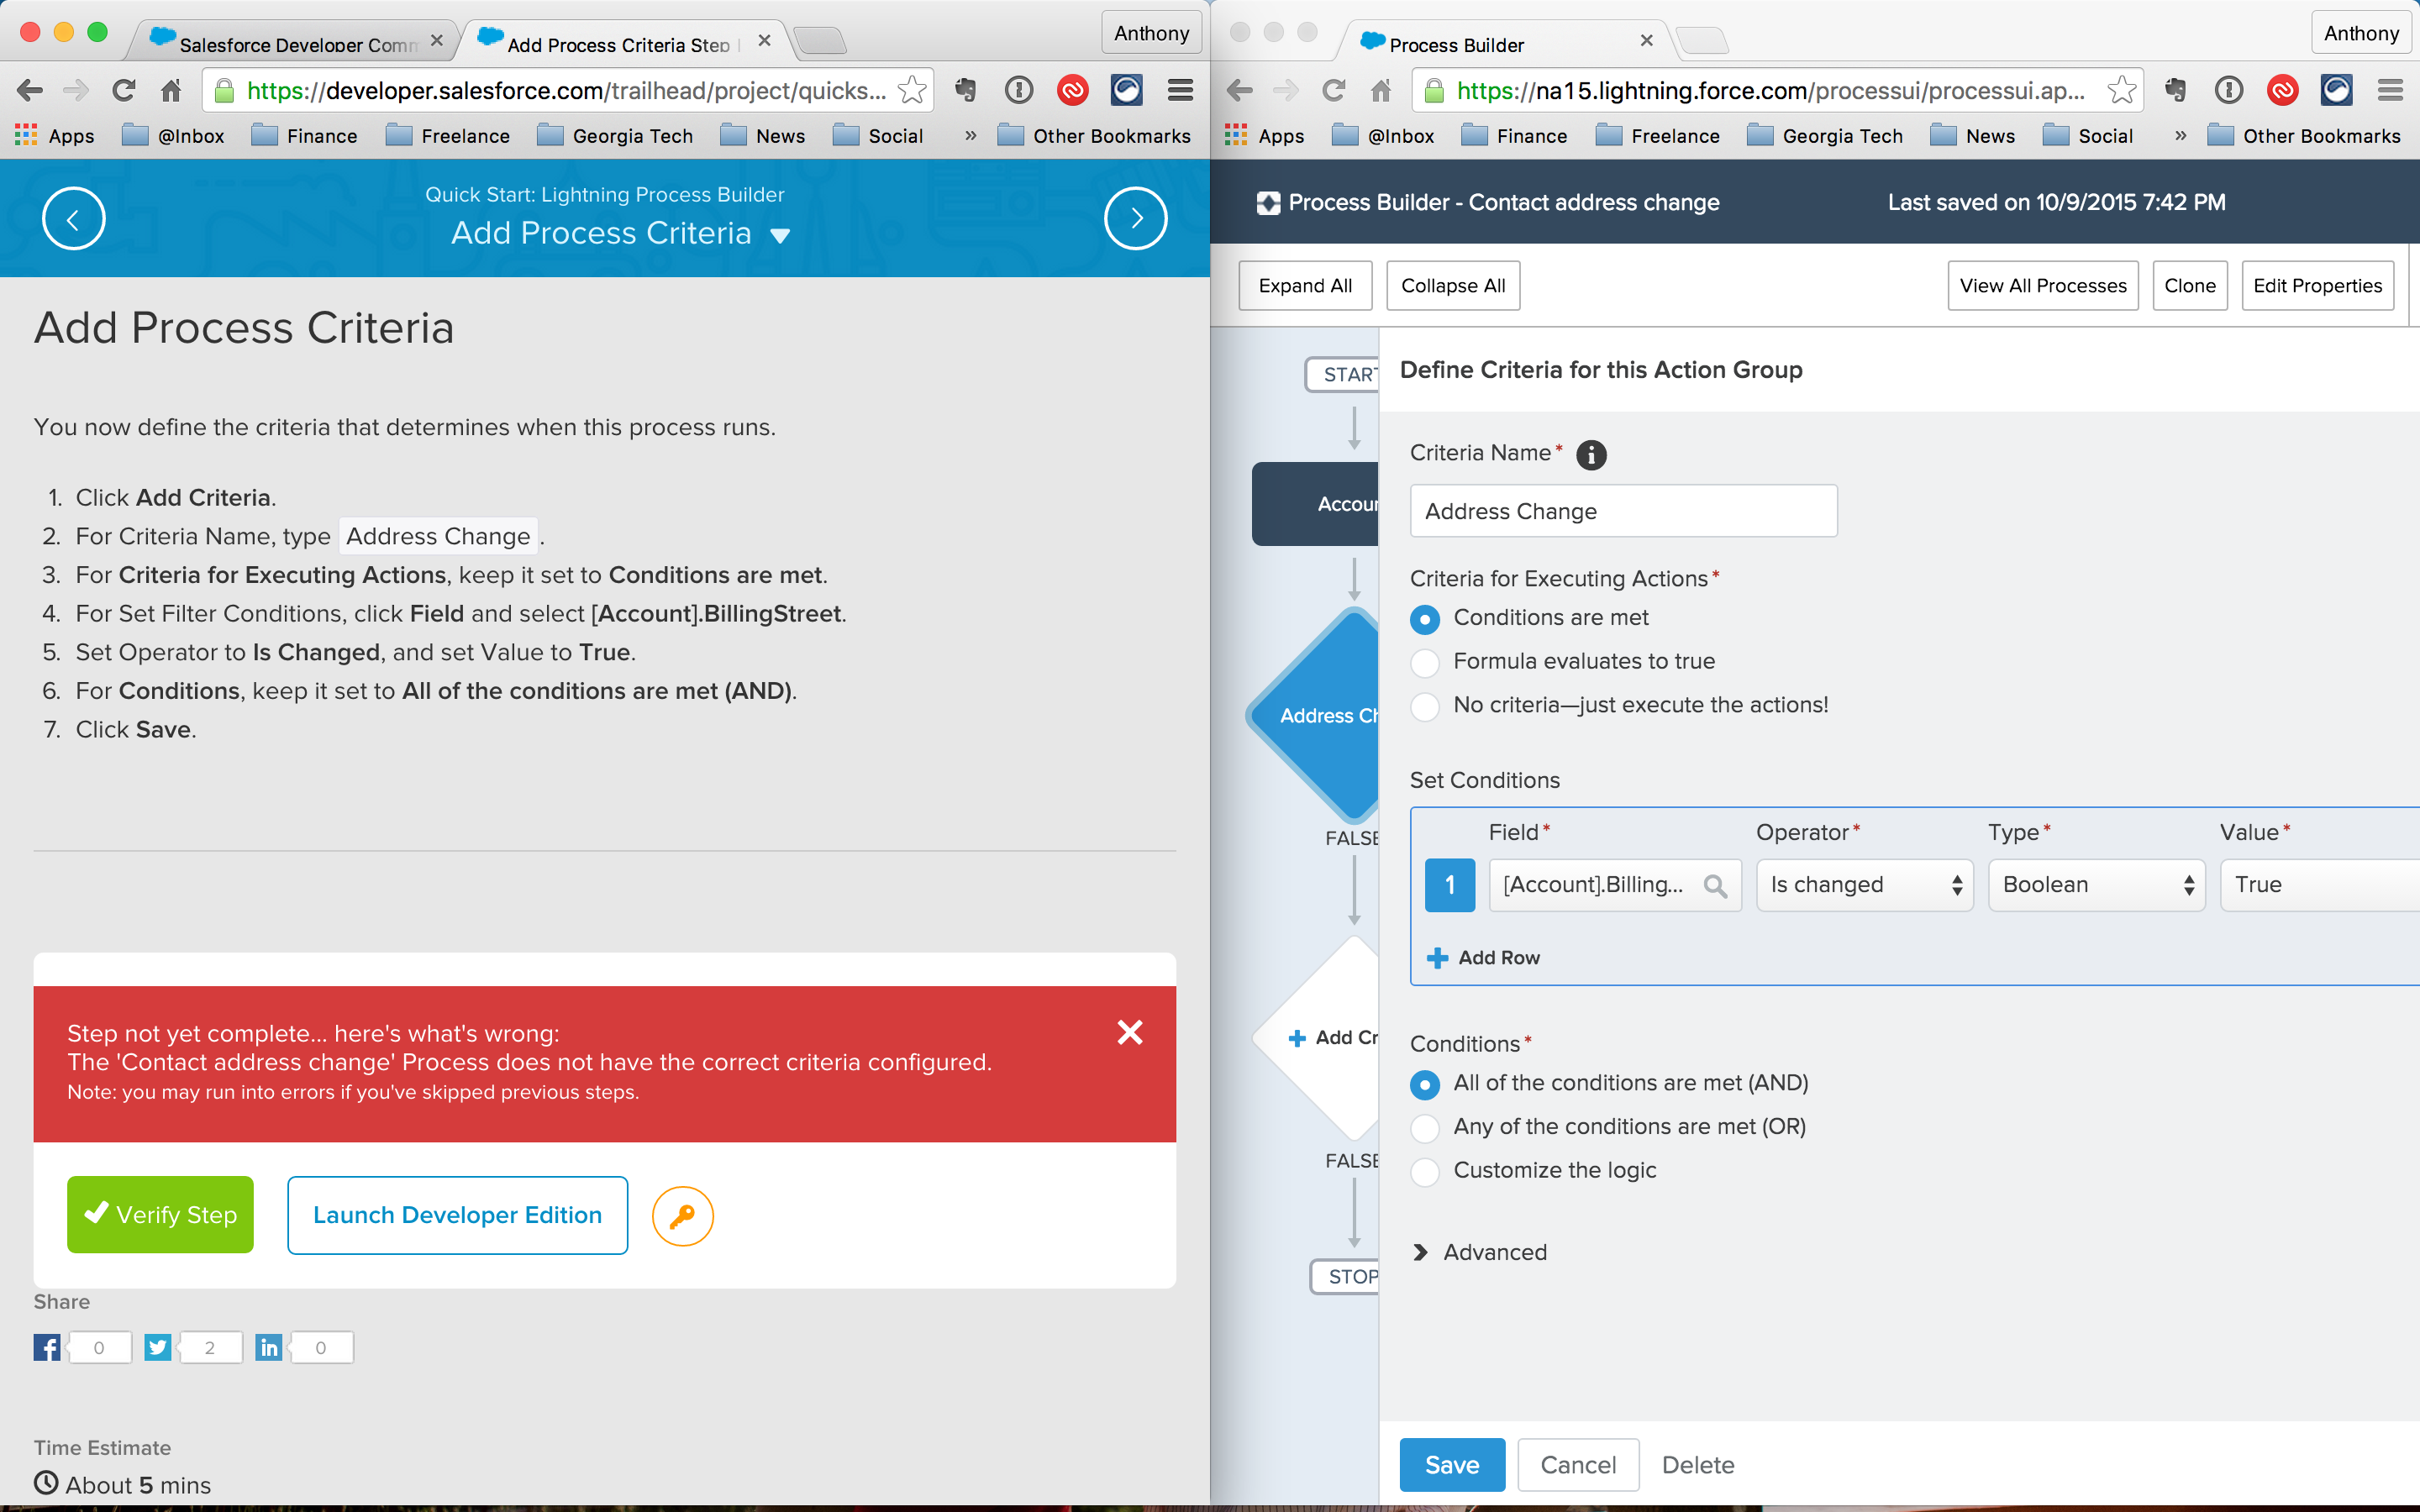Open the Boolean type dropdown
This screenshot has width=2420, height=1512.
(2096, 885)
